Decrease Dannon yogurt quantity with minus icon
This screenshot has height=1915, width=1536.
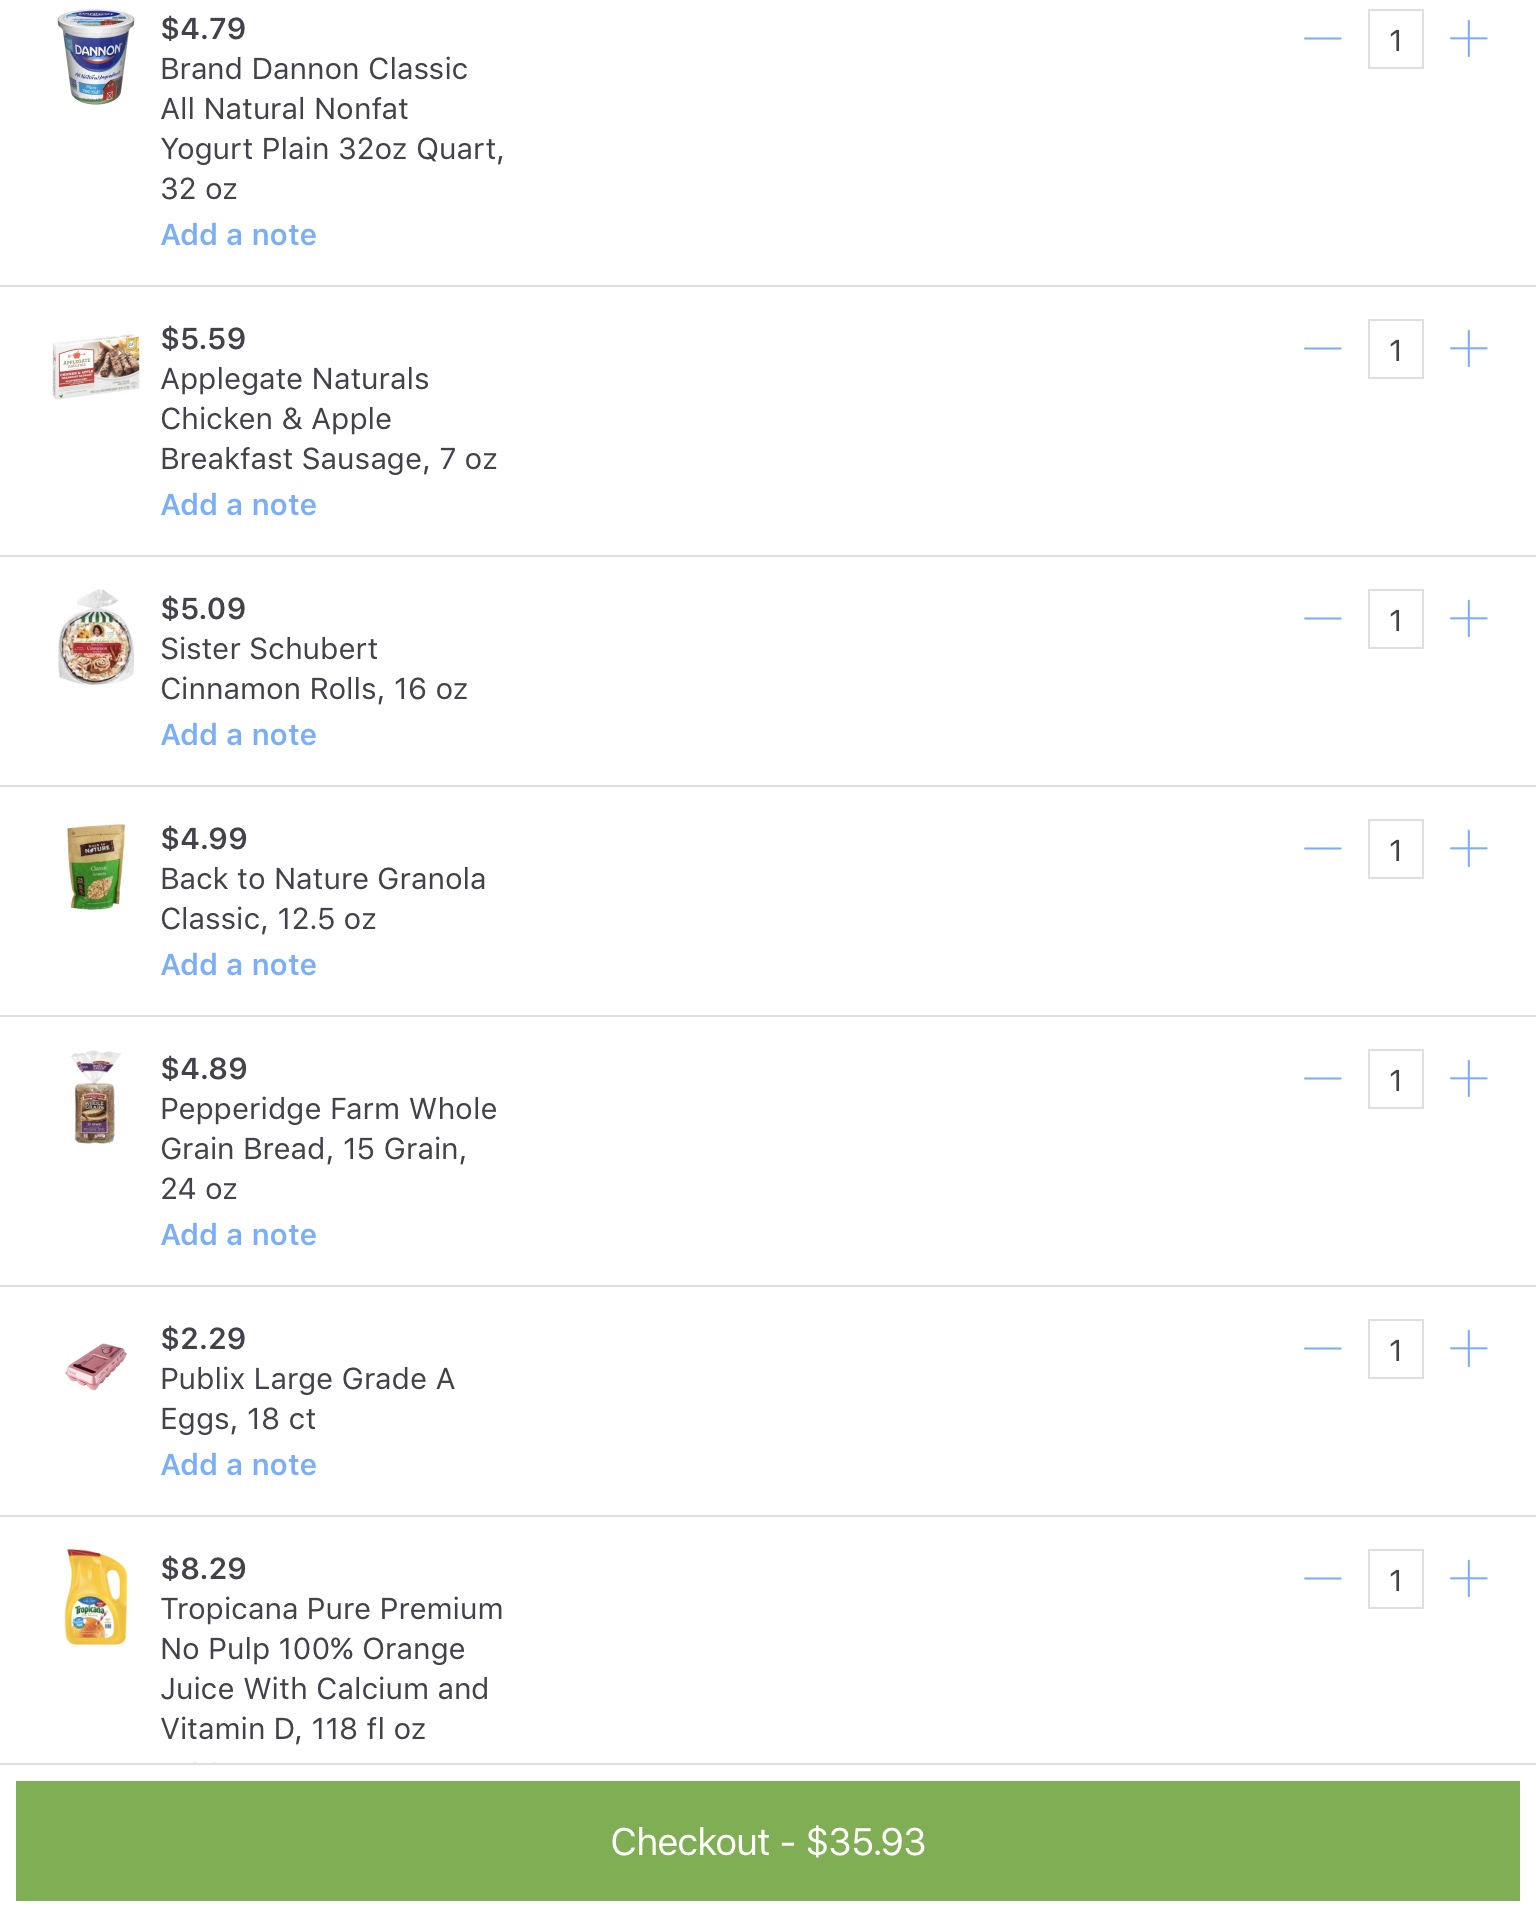click(x=1322, y=40)
